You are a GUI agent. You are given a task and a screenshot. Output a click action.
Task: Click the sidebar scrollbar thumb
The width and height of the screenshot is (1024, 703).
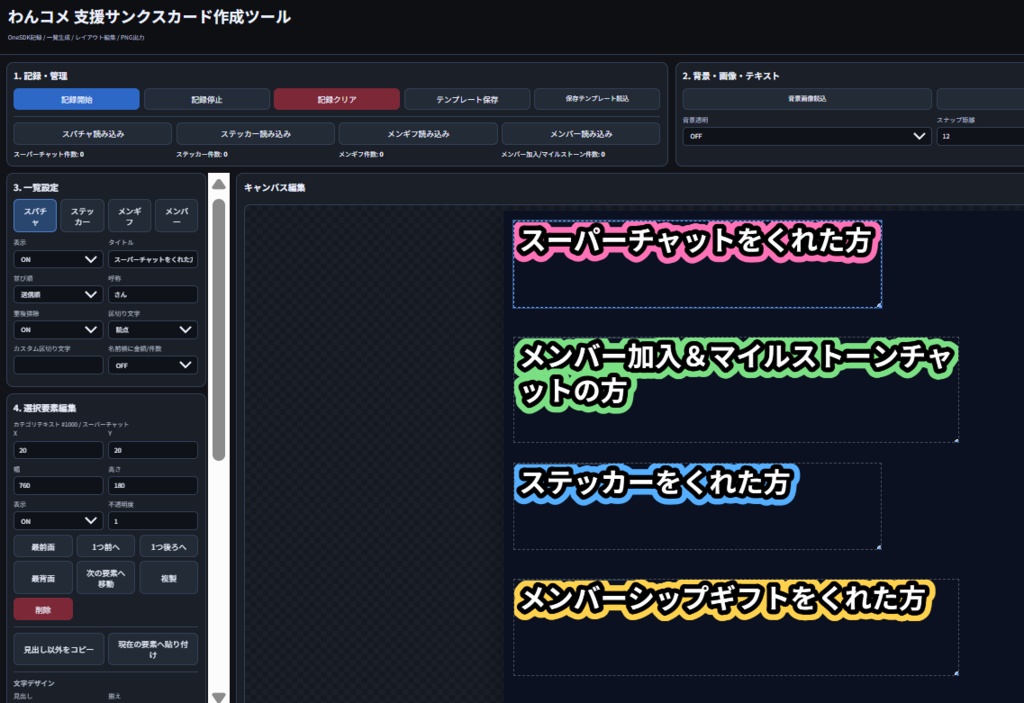pyautogui.click(x=219, y=330)
